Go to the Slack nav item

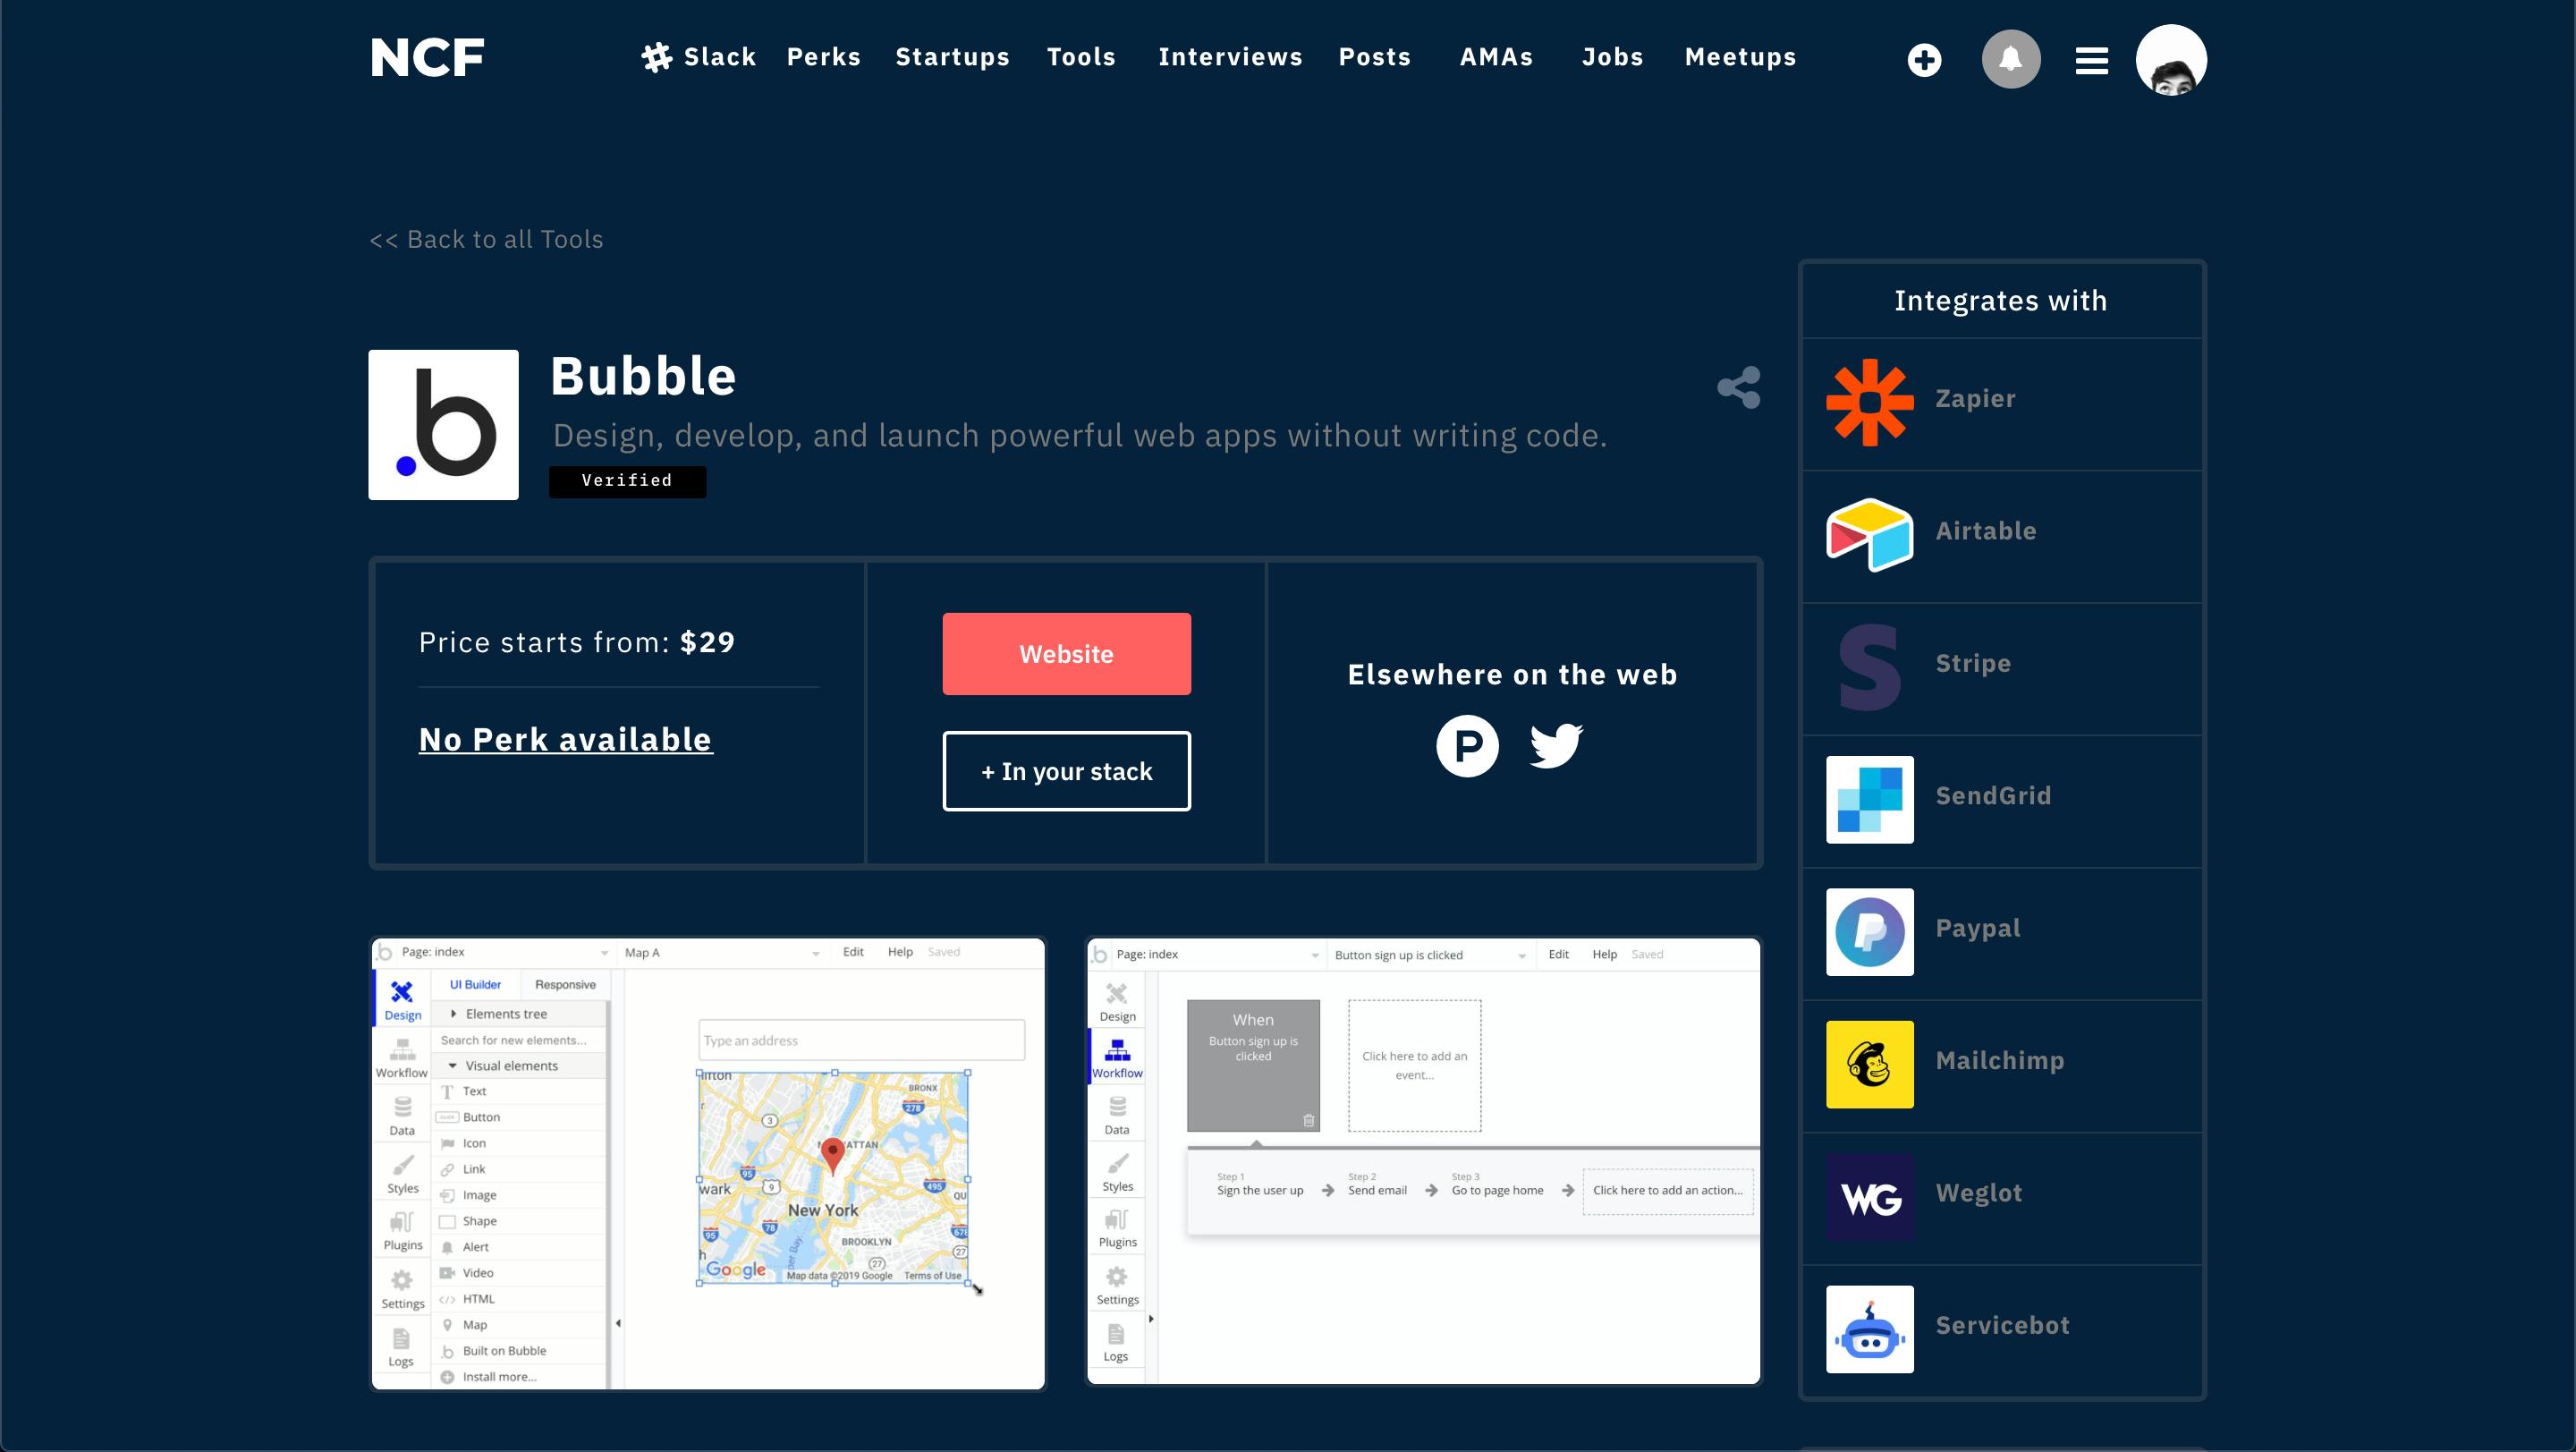[699, 57]
